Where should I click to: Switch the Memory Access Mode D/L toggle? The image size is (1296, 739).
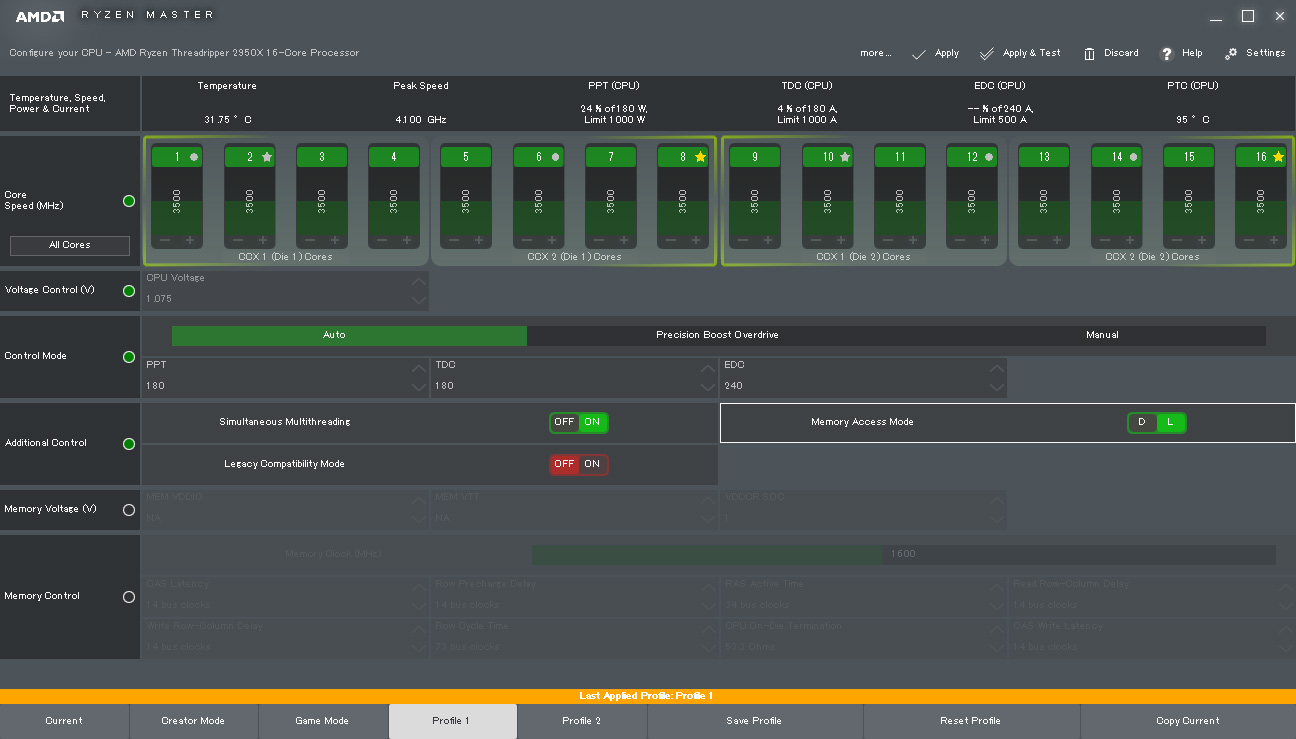[x=1156, y=422]
